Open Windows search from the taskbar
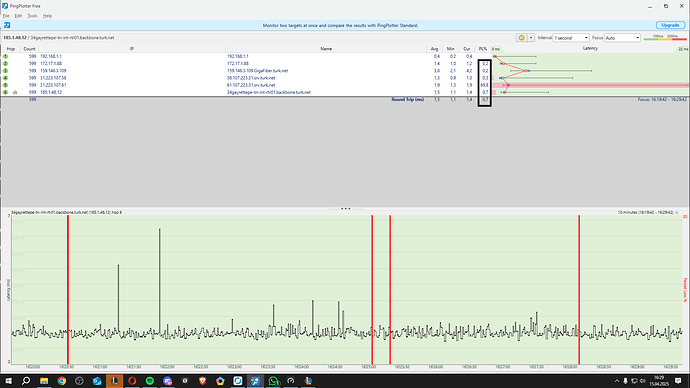Screen dimensions: 690x388 [x=26, y=381]
